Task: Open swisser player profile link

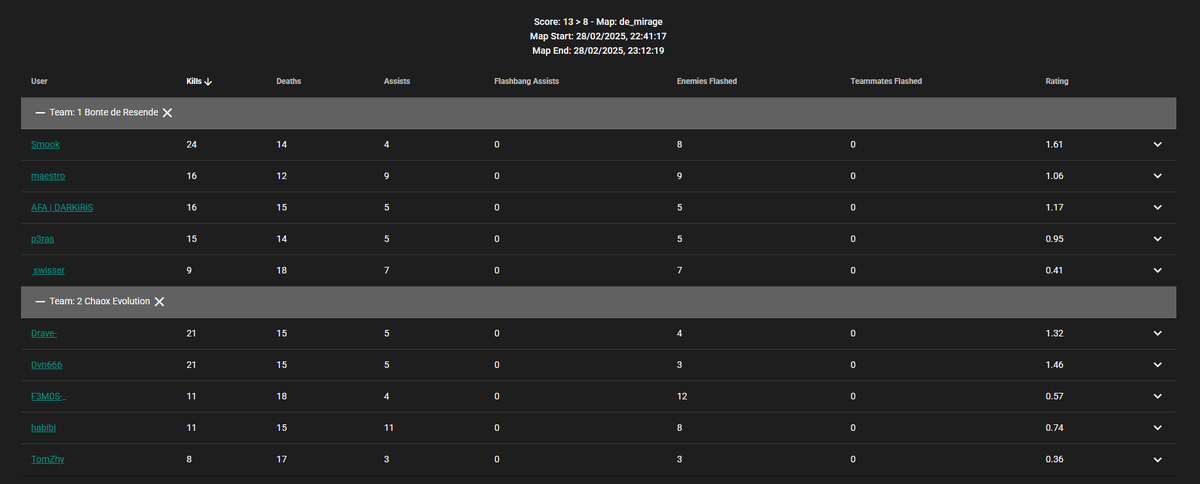Action: pos(49,270)
